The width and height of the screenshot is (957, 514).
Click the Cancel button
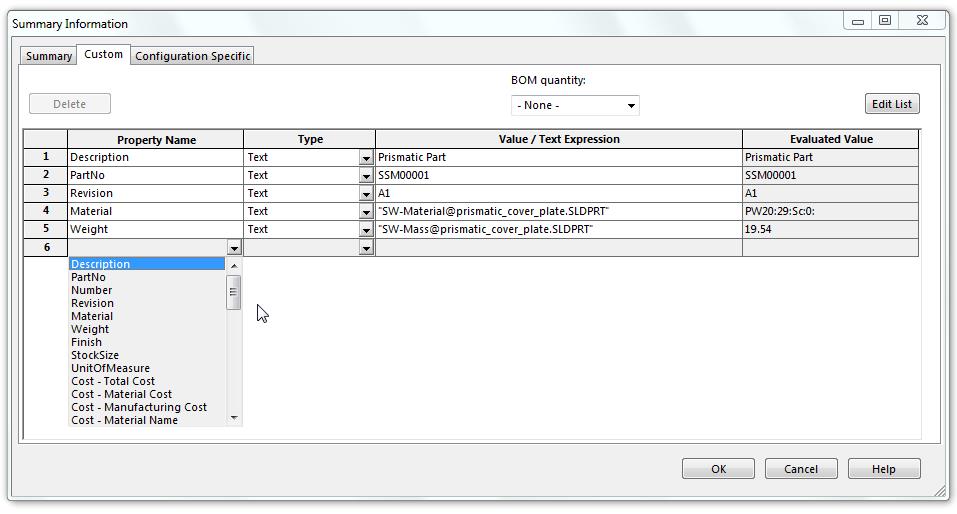click(800, 469)
